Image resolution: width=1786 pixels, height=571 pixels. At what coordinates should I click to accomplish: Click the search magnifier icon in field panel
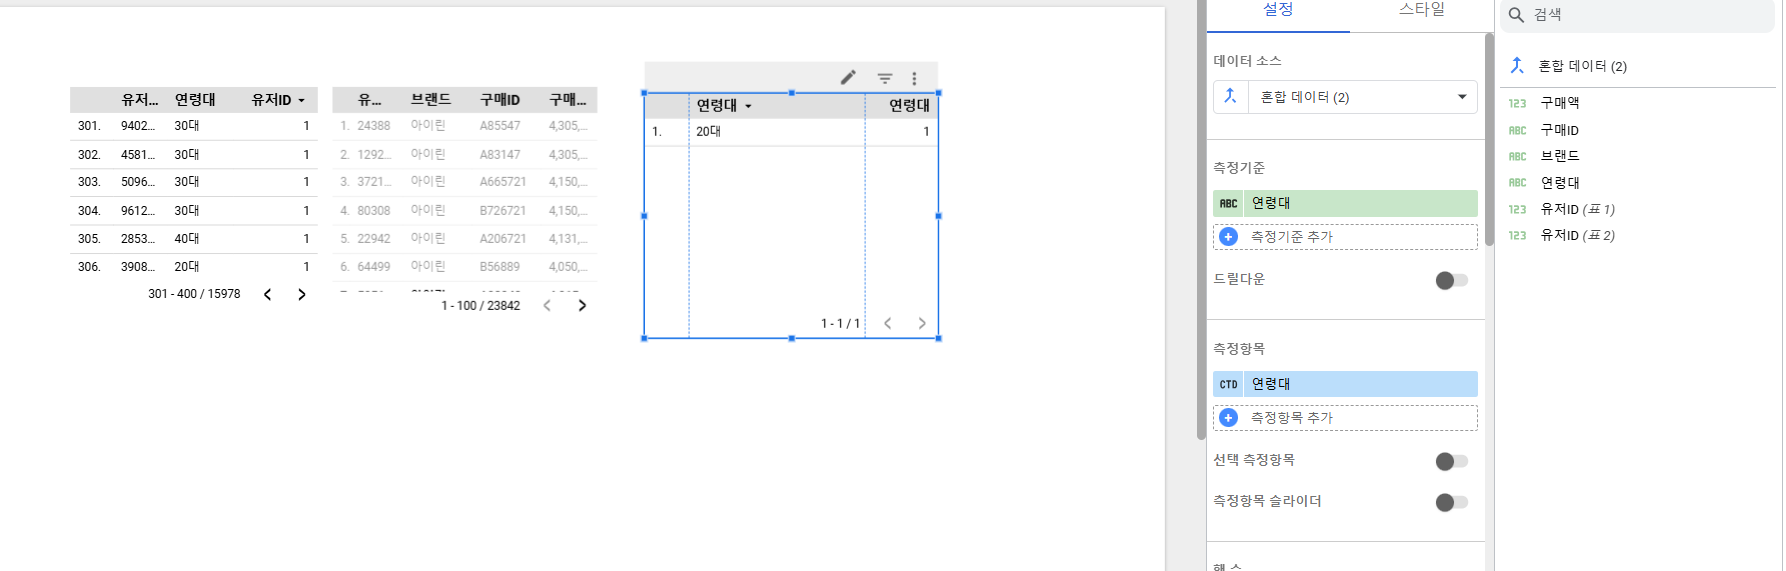1517,15
